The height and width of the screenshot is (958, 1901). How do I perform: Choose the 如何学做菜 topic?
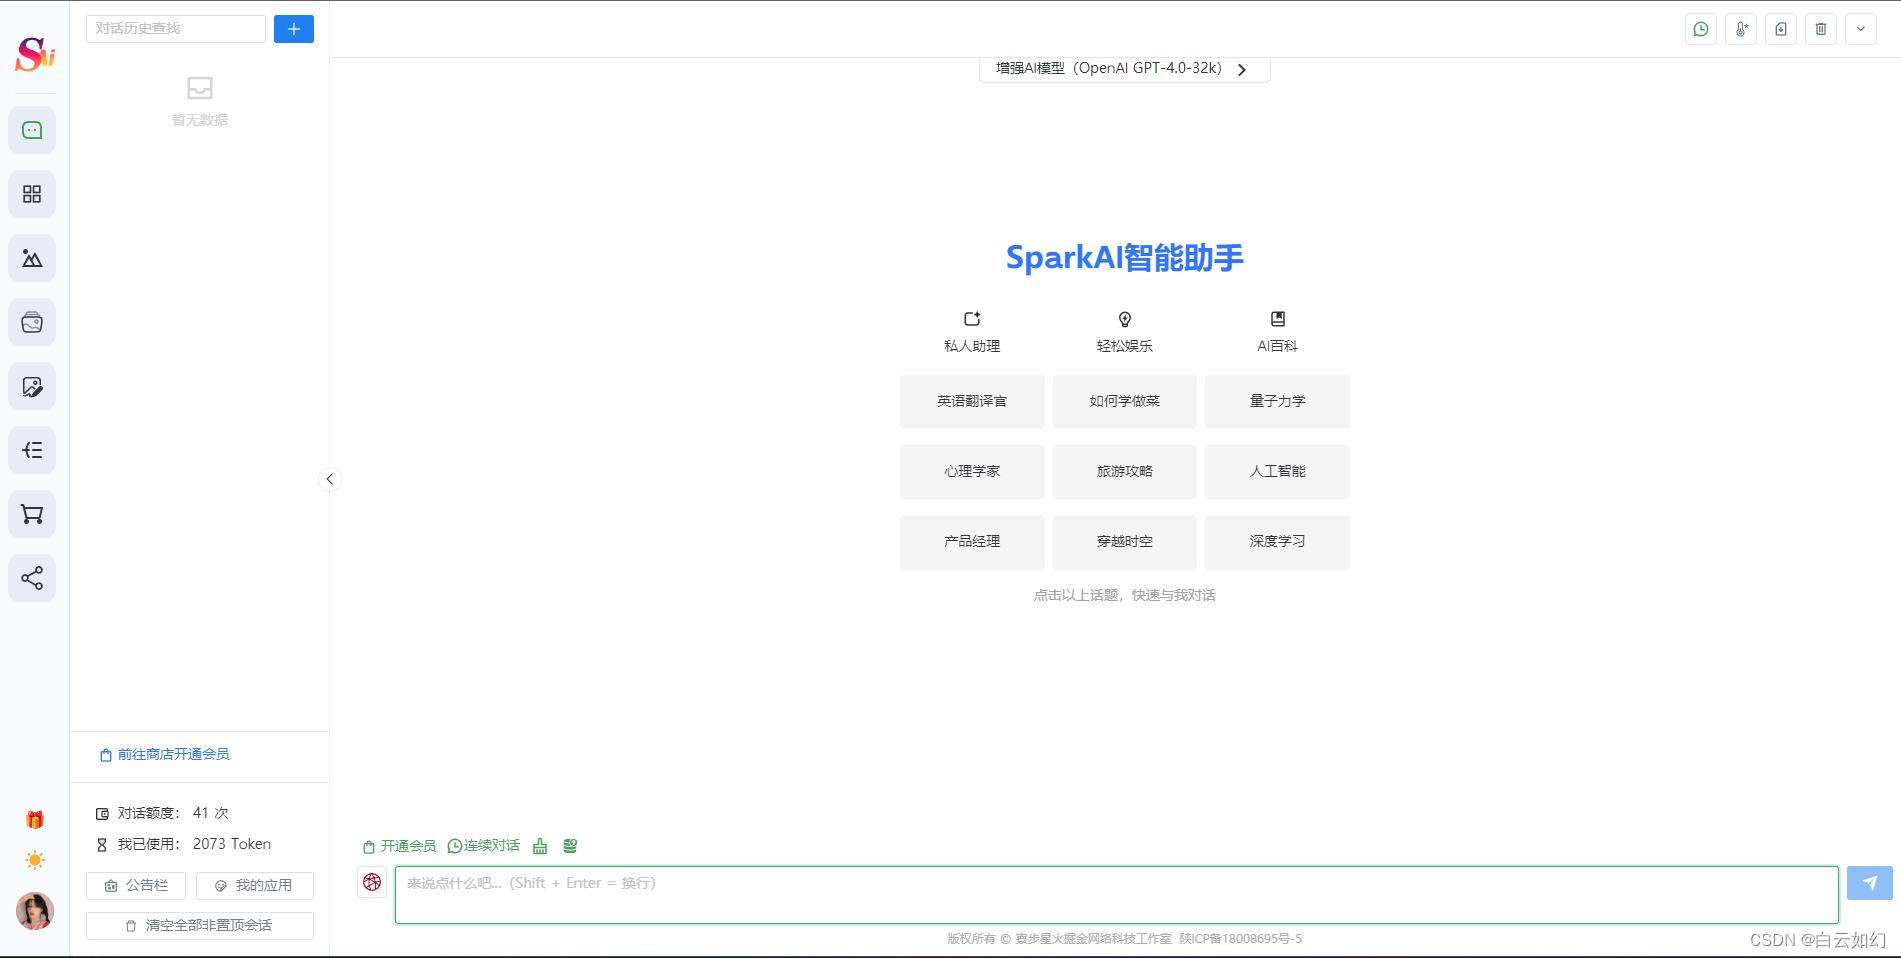click(1125, 401)
